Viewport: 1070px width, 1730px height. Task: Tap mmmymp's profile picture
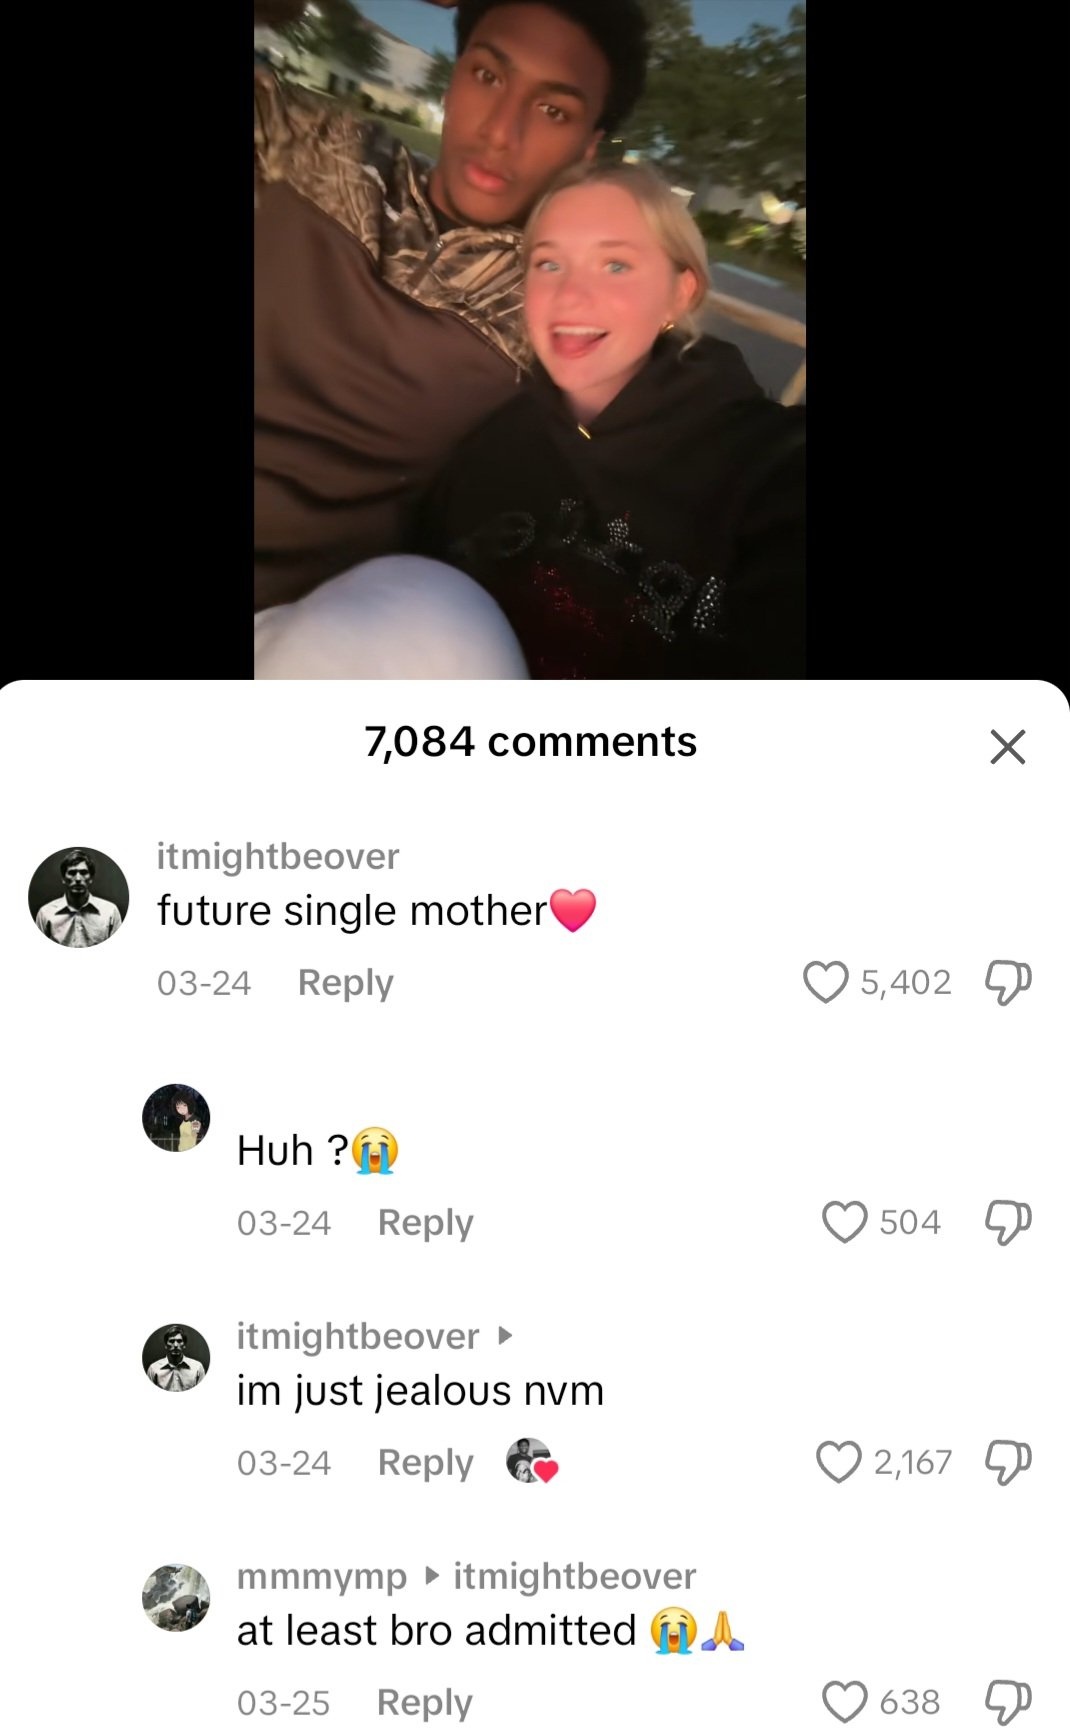[176, 1598]
